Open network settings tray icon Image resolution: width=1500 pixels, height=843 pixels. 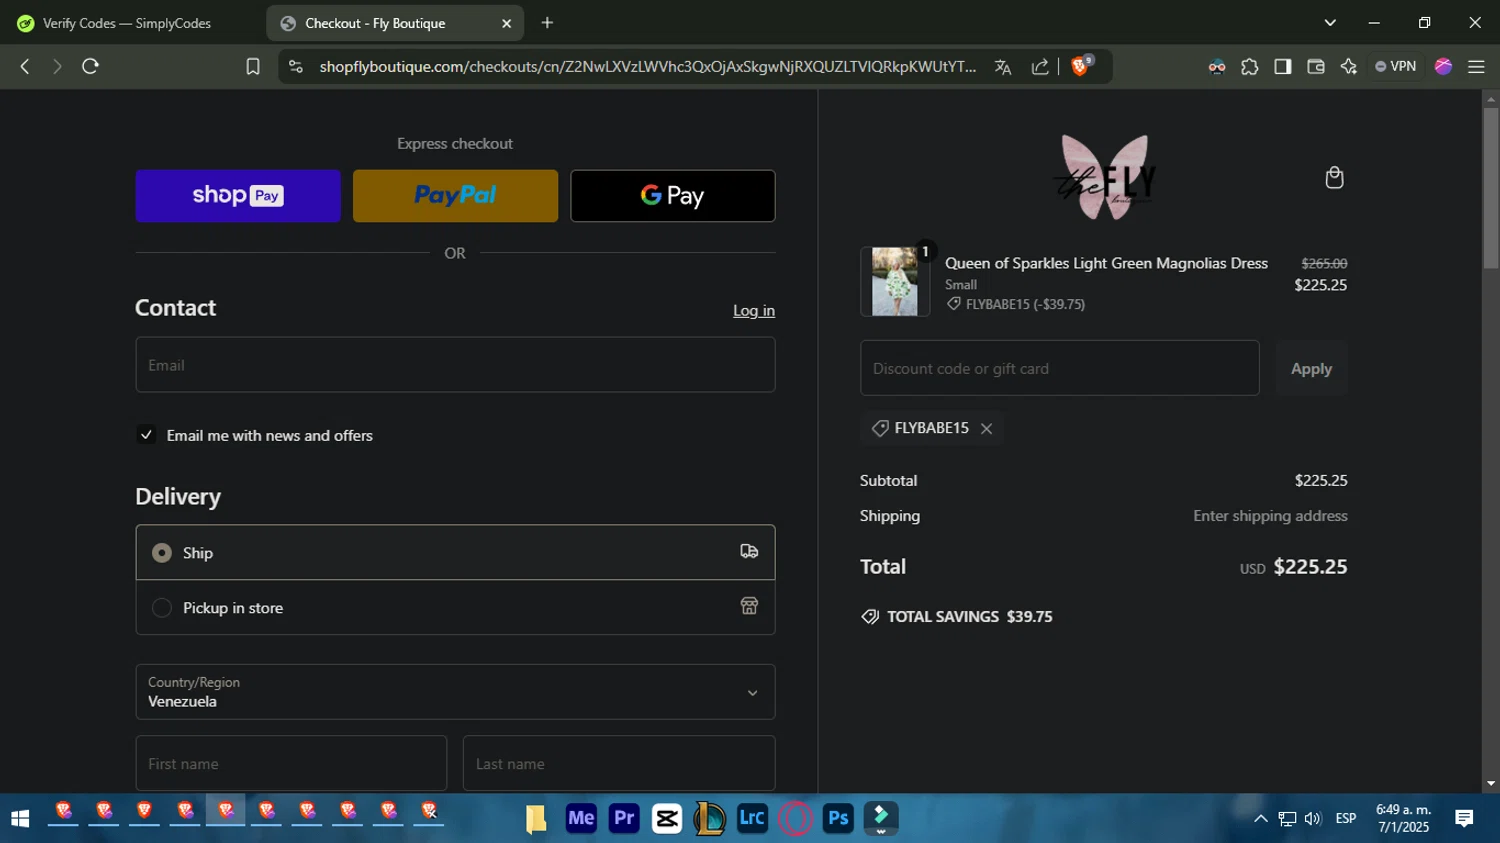click(x=1287, y=819)
